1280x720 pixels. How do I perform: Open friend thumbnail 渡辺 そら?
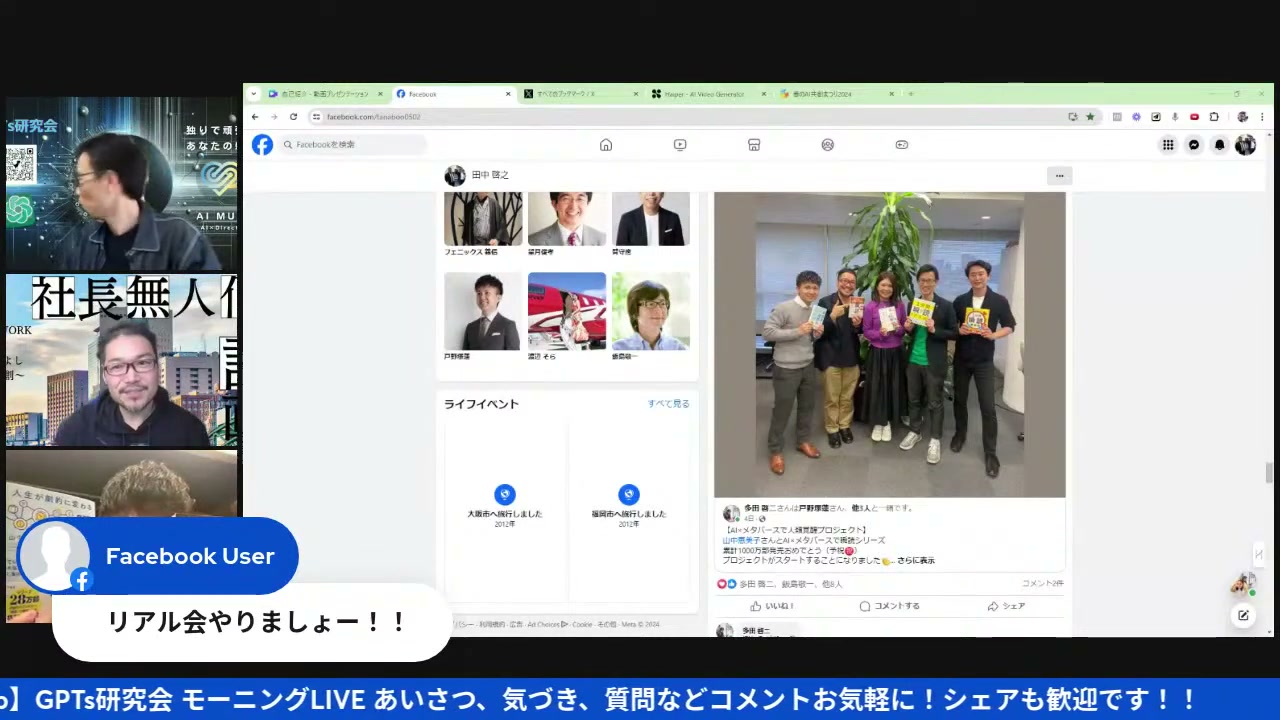[x=567, y=311]
